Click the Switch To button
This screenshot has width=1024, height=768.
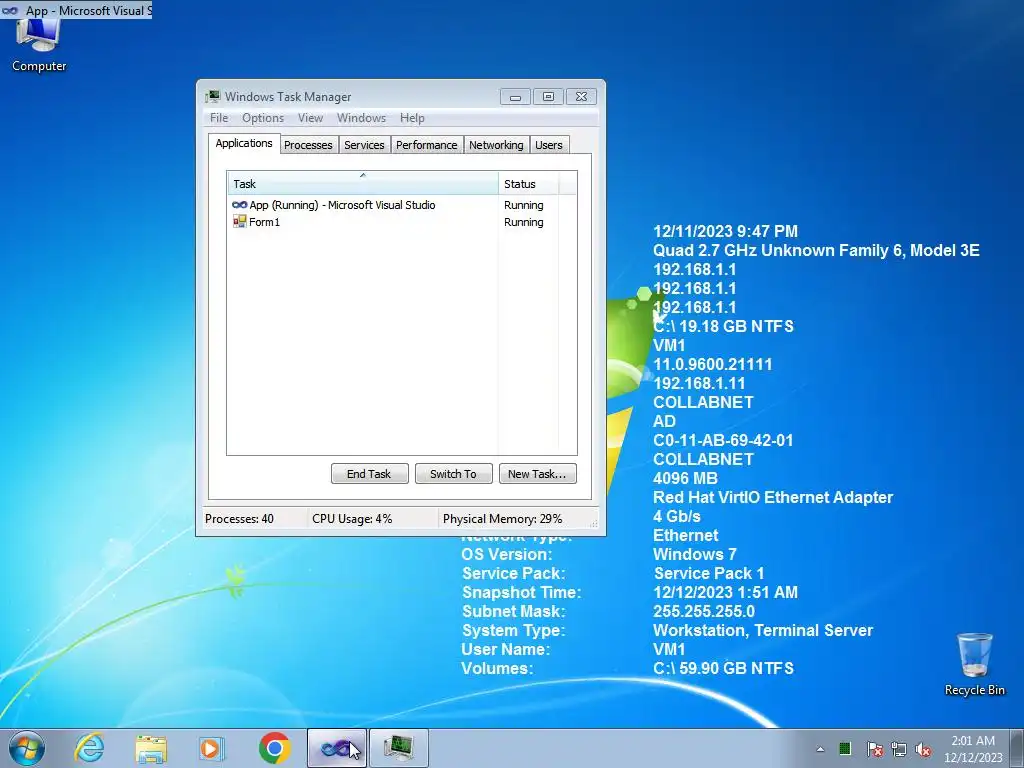[x=454, y=474]
